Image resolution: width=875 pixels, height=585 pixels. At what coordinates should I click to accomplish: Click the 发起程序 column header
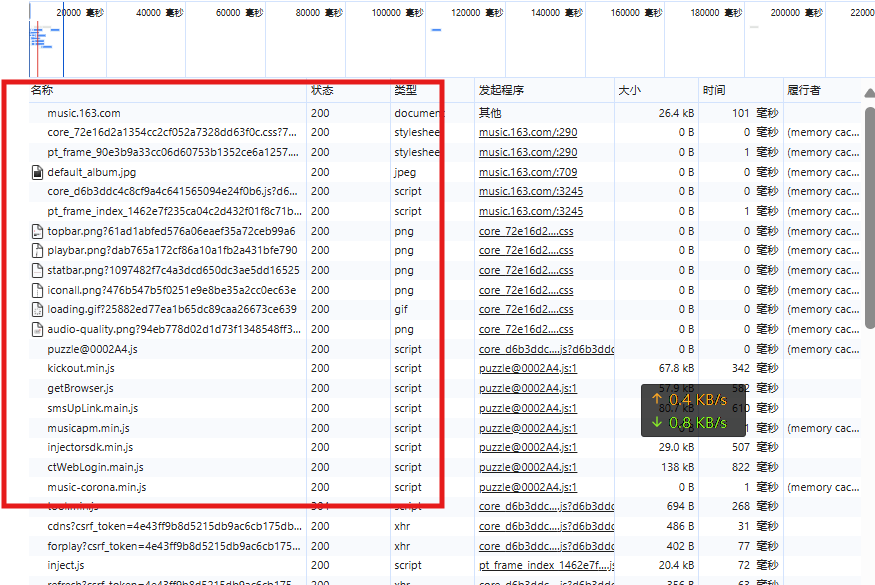click(501, 90)
